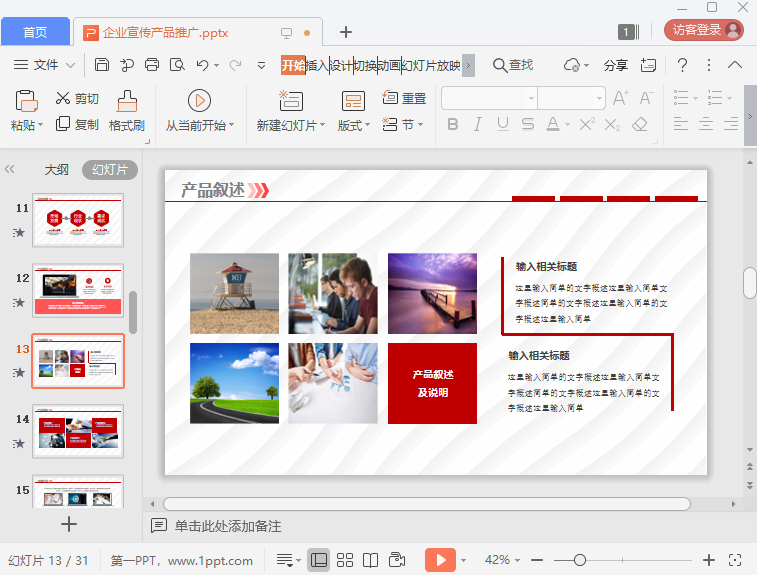The width and height of the screenshot is (757, 575).
Task: Toggle normal view in status bar
Action: (x=319, y=560)
